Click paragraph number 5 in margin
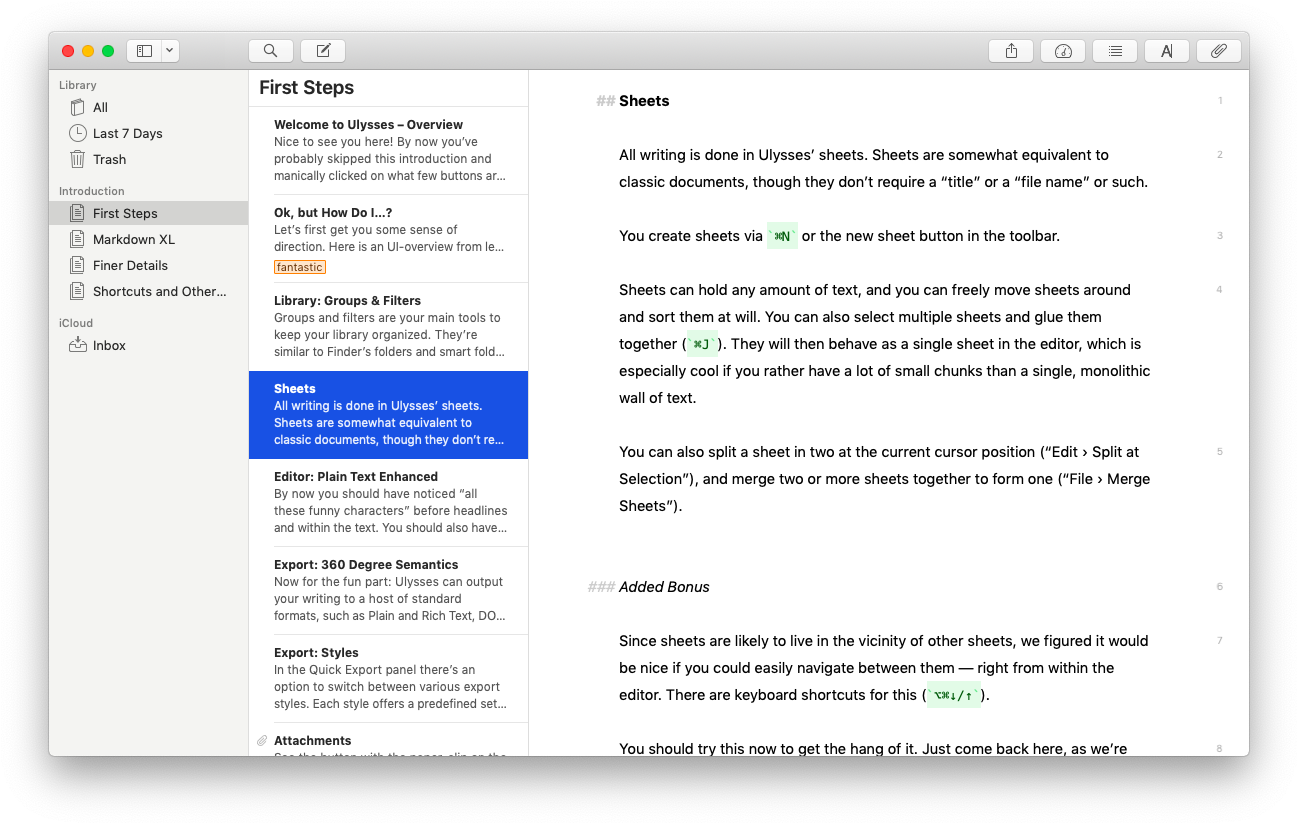 [x=1220, y=452]
